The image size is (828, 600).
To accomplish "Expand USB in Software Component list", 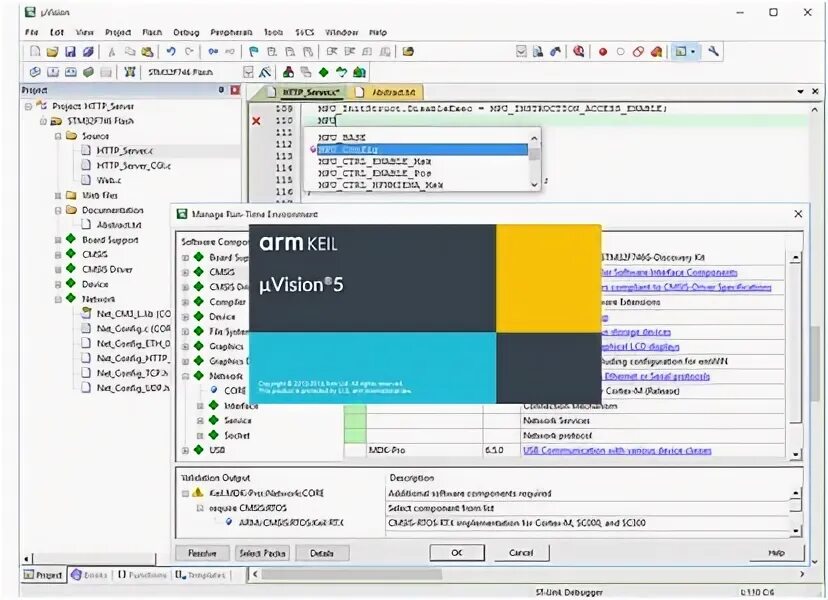I will coord(185,450).
